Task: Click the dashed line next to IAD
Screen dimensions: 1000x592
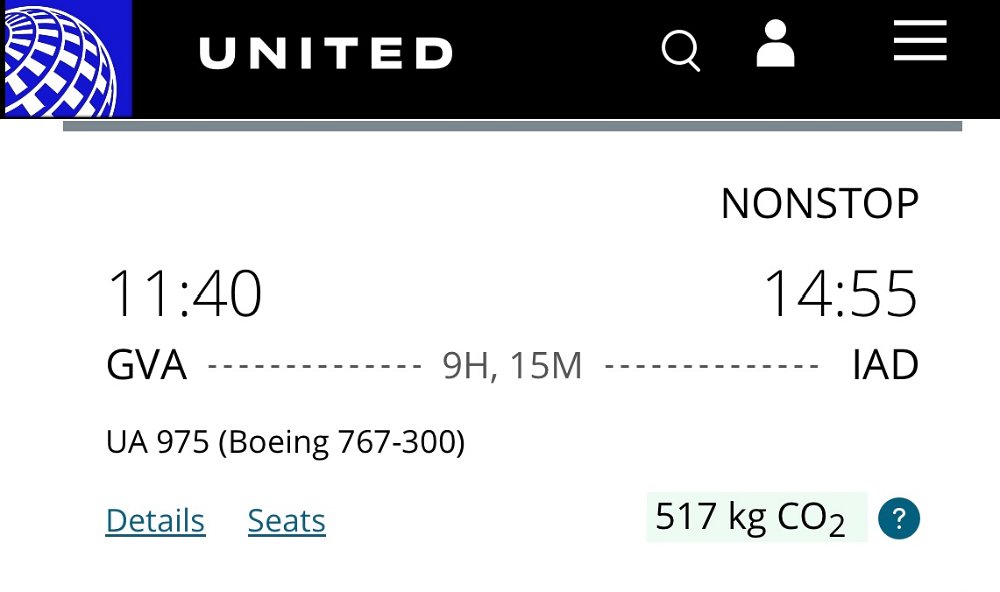Action: click(712, 367)
